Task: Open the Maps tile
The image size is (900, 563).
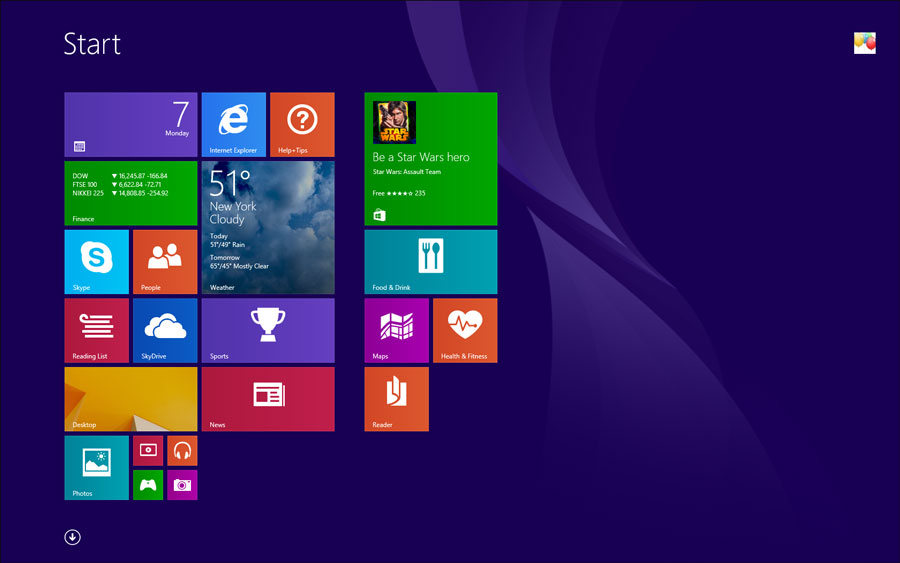Action: click(397, 331)
